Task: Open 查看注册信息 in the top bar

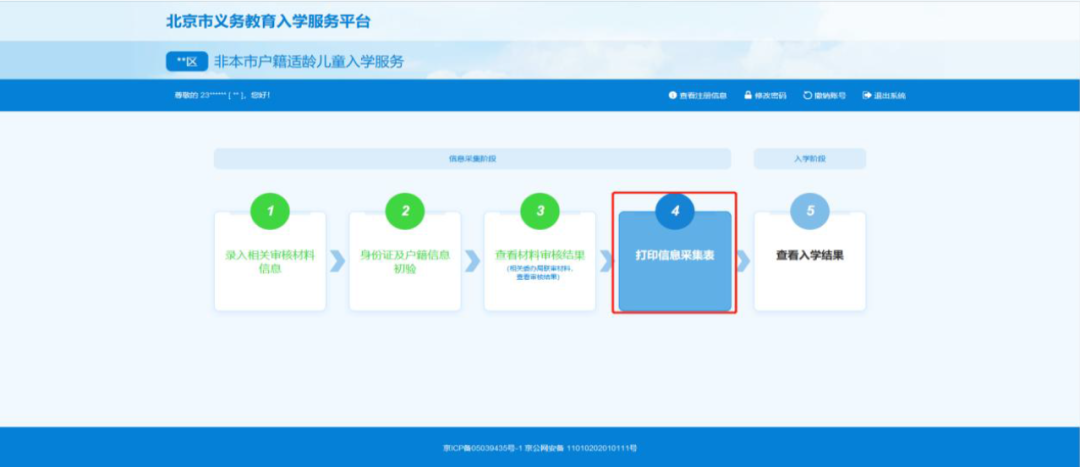Action: tap(697, 96)
